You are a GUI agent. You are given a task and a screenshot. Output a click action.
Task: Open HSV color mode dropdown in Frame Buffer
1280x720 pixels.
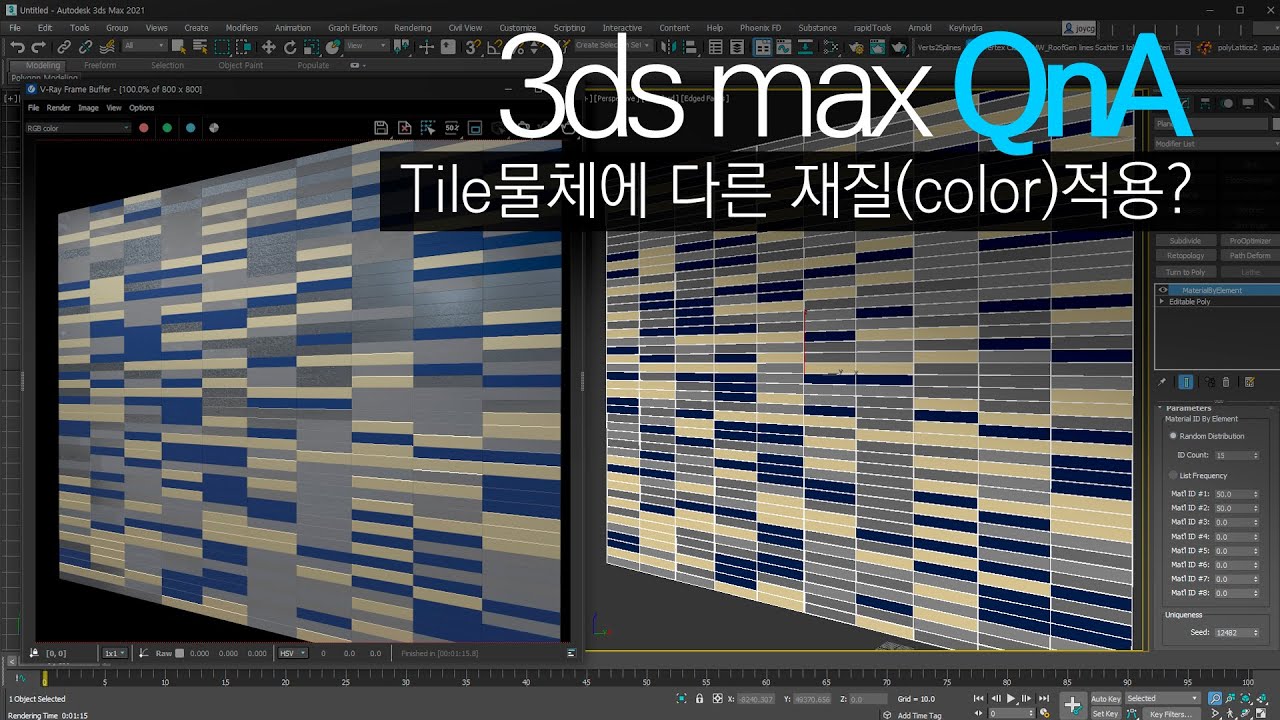pos(293,653)
